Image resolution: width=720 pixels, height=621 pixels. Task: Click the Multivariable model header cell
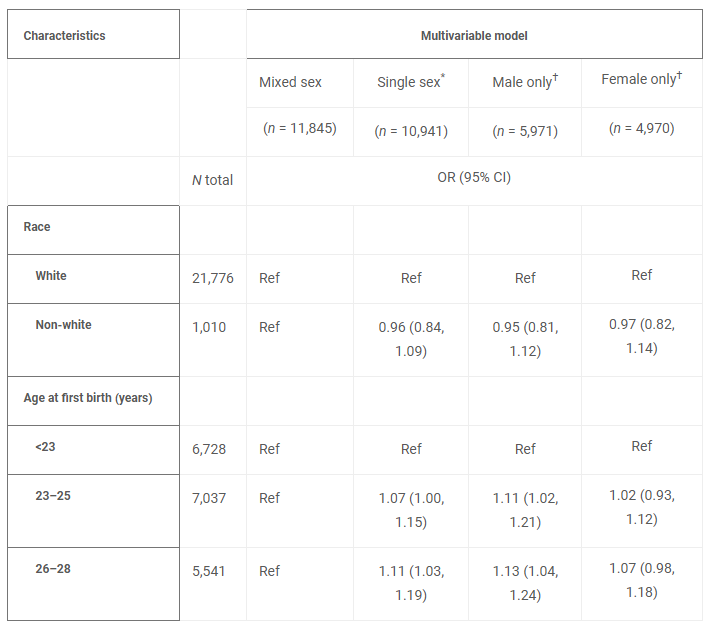click(x=474, y=36)
